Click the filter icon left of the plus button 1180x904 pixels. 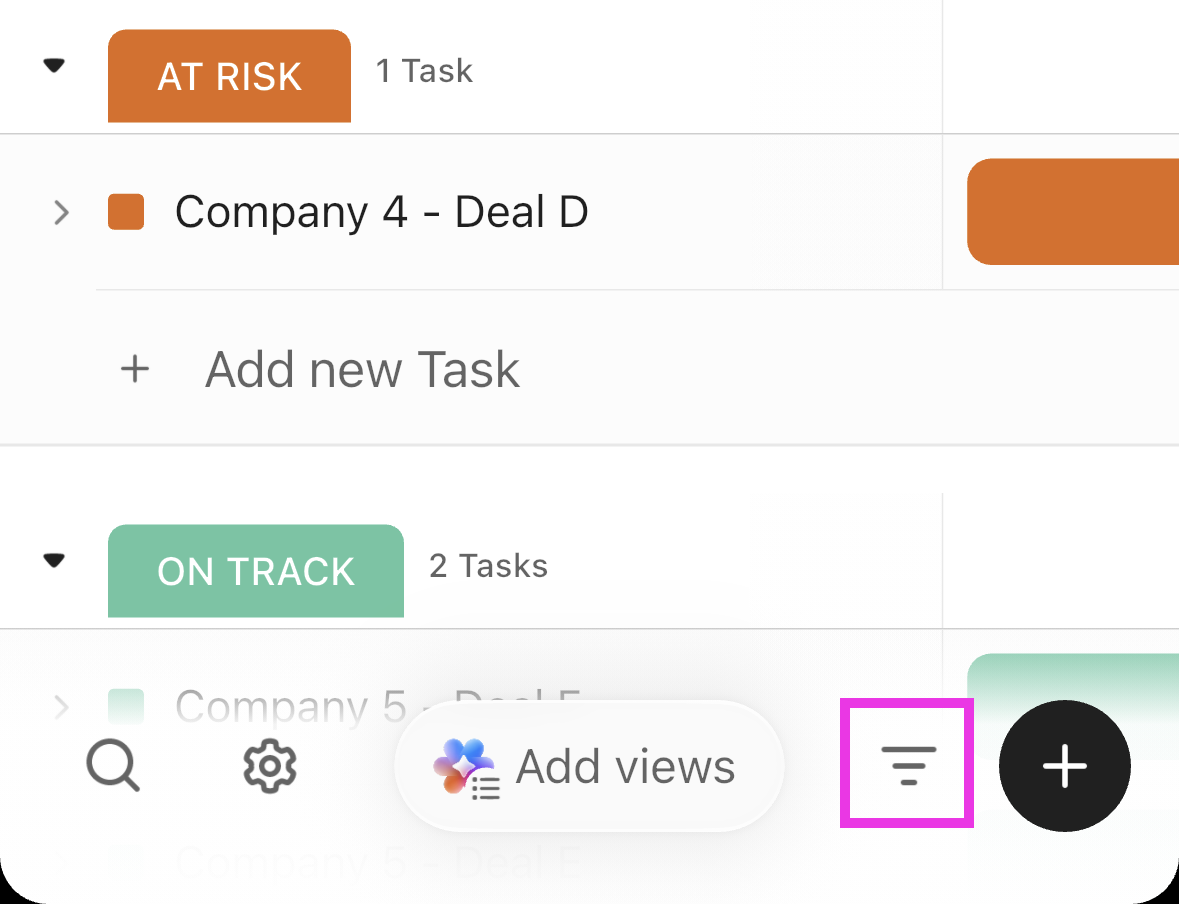pyautogui.click(x=906, y=763)
